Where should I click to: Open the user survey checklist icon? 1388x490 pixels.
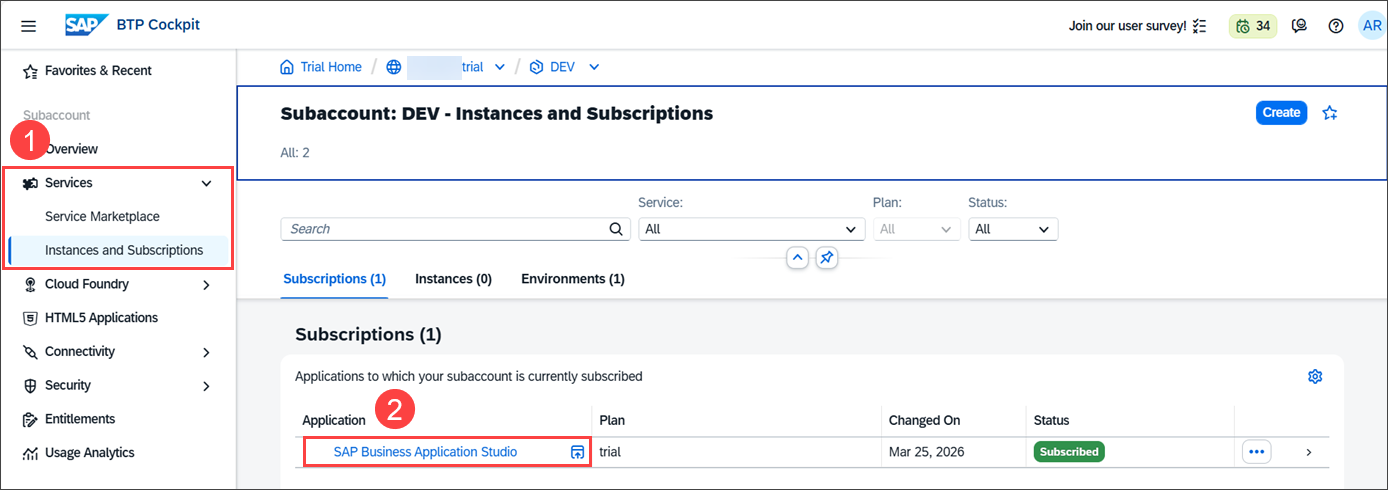(1200, 26)
